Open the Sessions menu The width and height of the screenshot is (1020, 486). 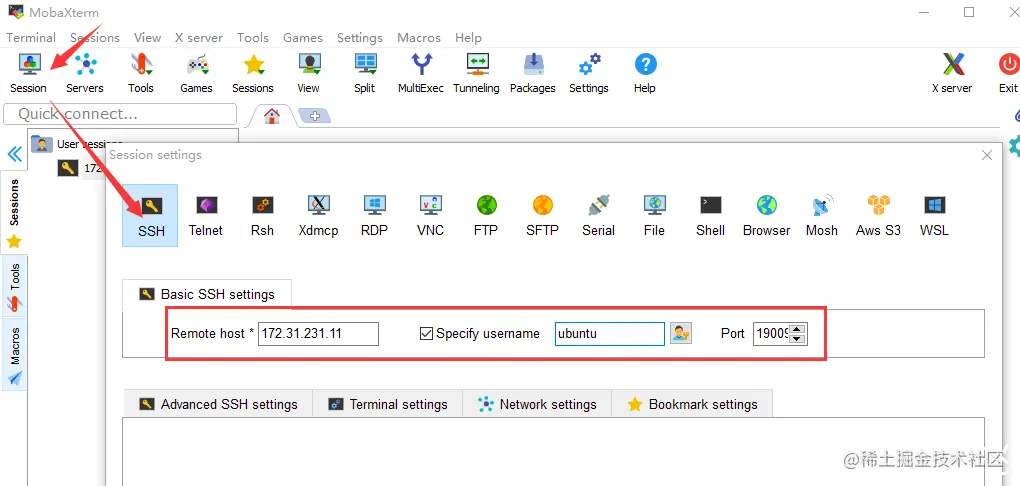pyautogui.click(x=95, y=38)
